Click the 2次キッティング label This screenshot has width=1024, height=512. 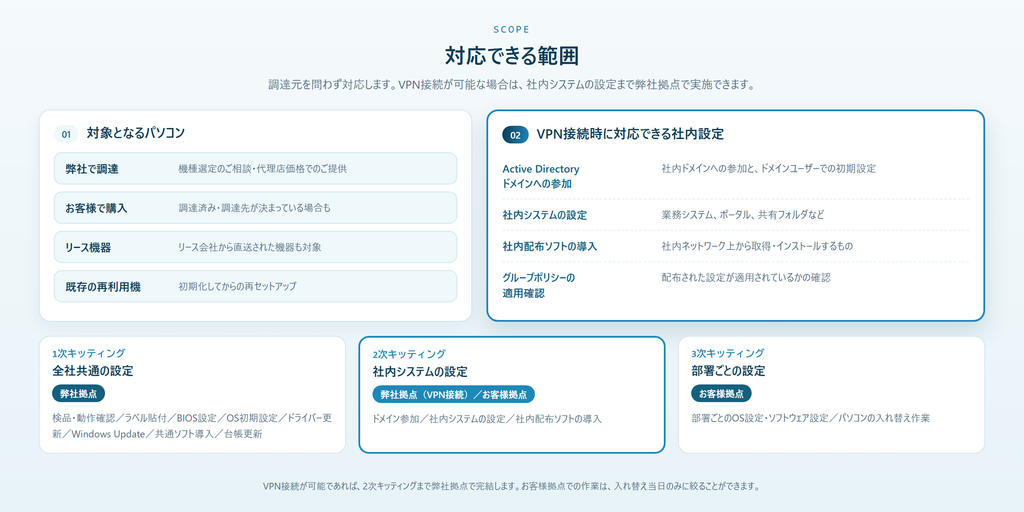click(409, 354)
